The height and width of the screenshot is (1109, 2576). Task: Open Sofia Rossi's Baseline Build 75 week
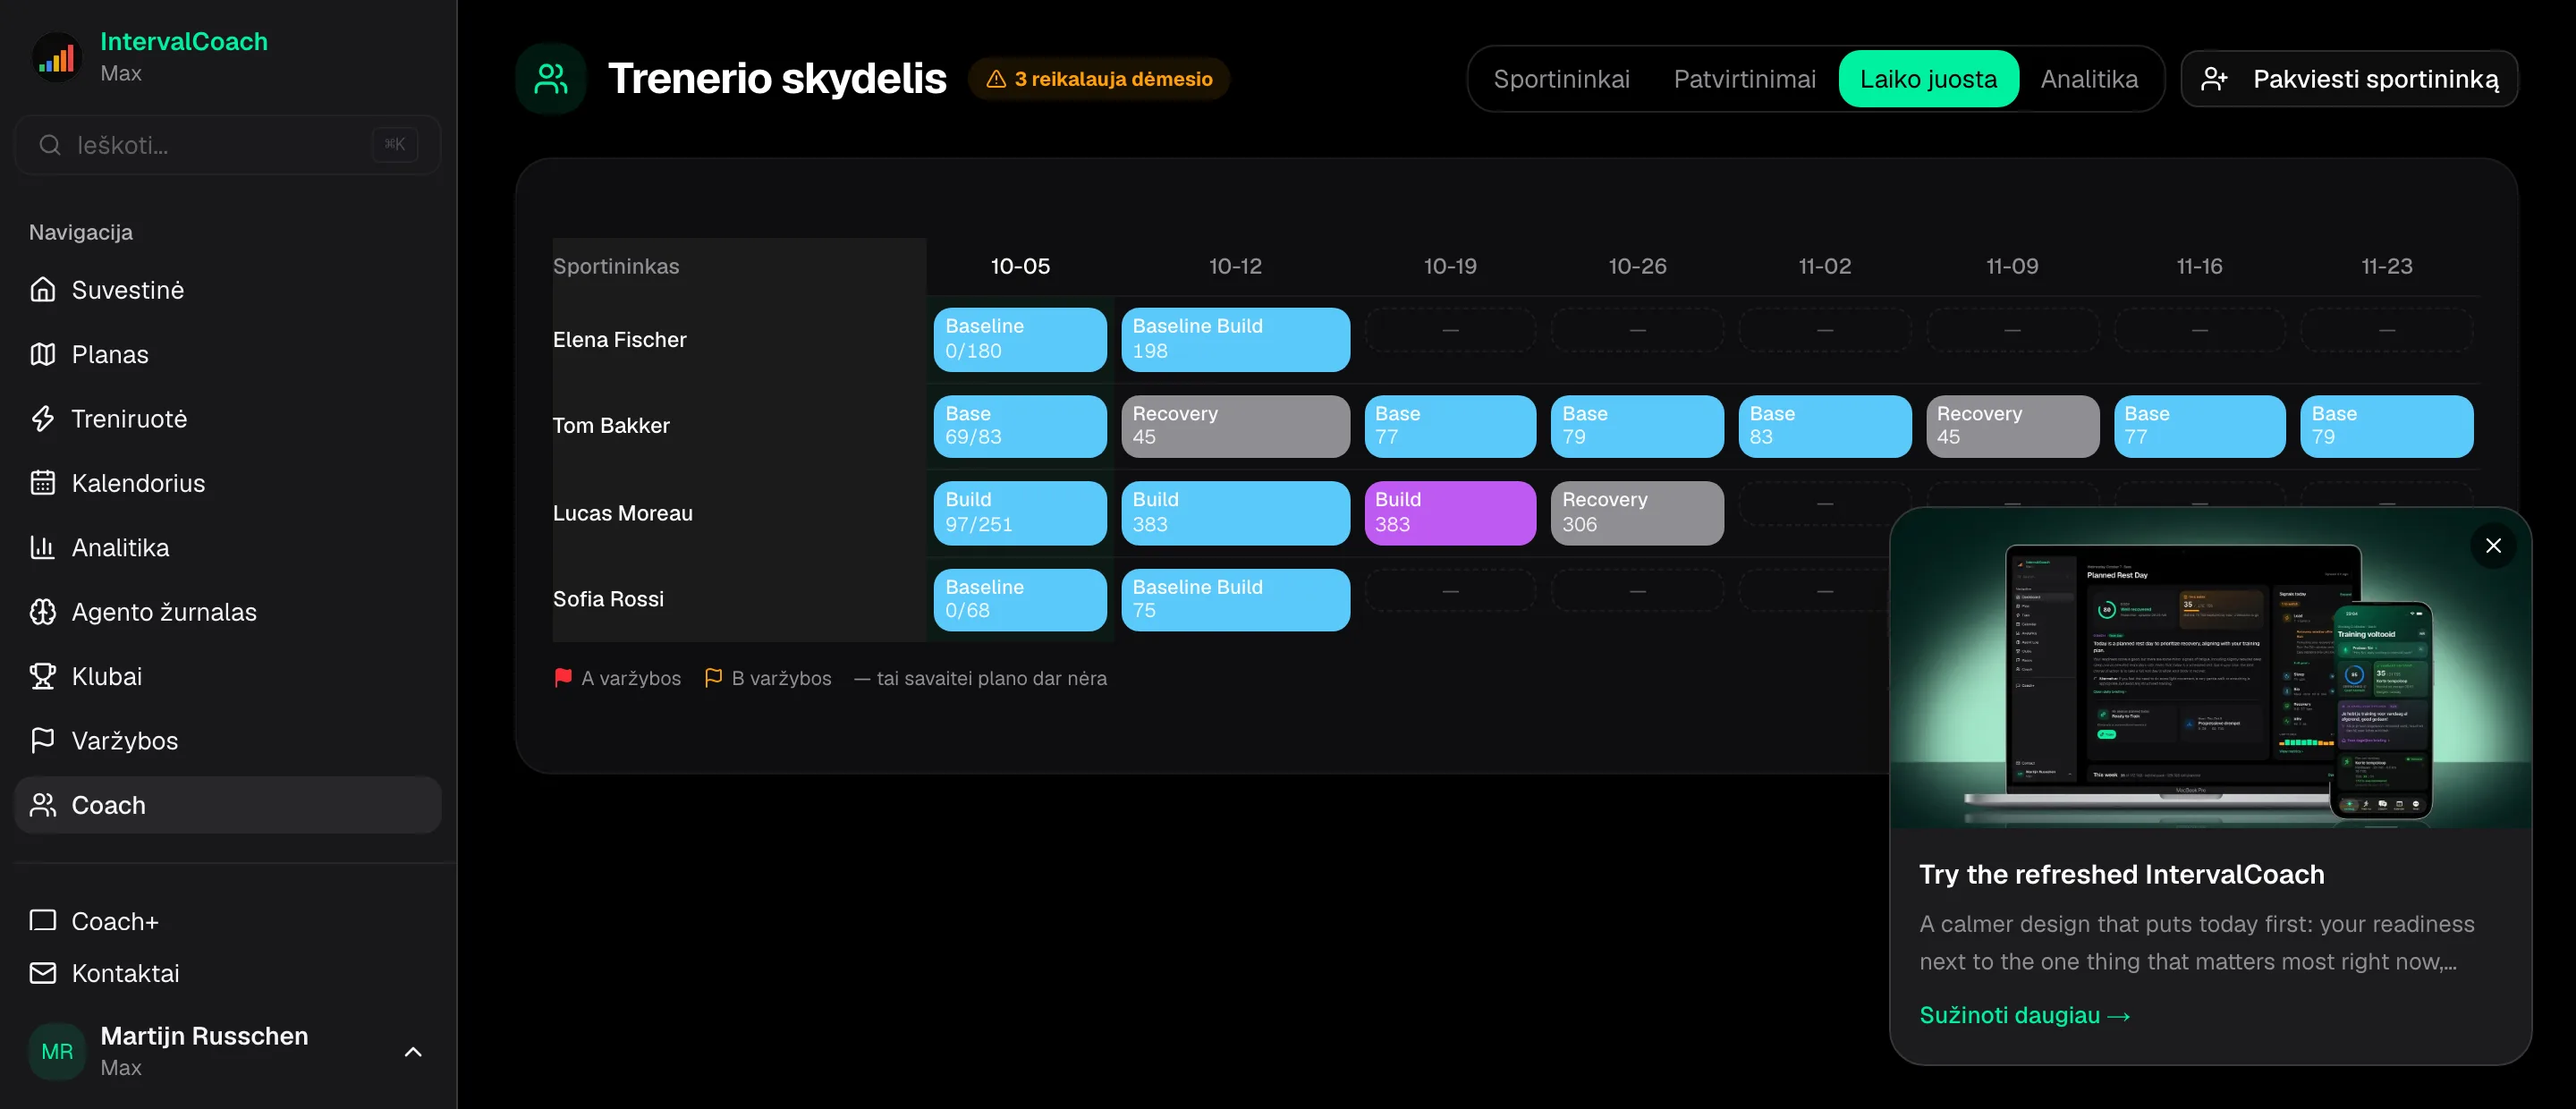pos(1235,599)
